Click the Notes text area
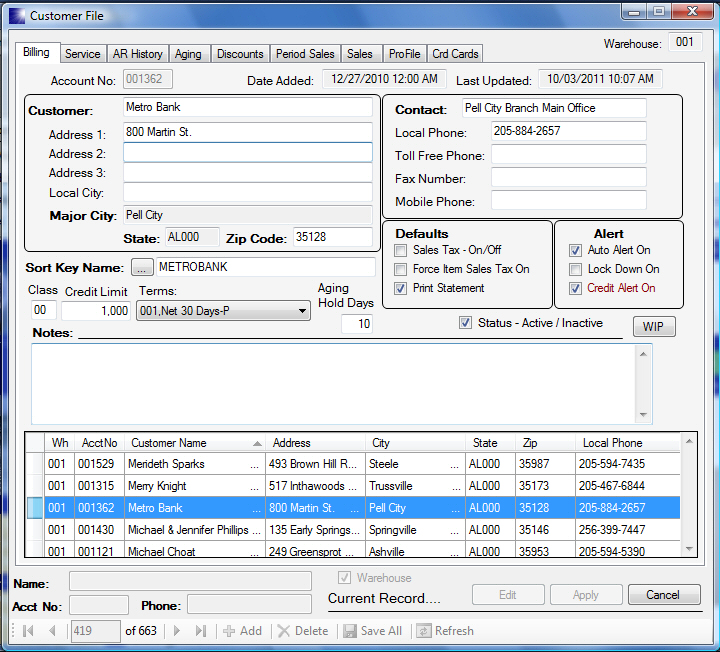Viewport: 720px width, 652px height. coord(342,384)
